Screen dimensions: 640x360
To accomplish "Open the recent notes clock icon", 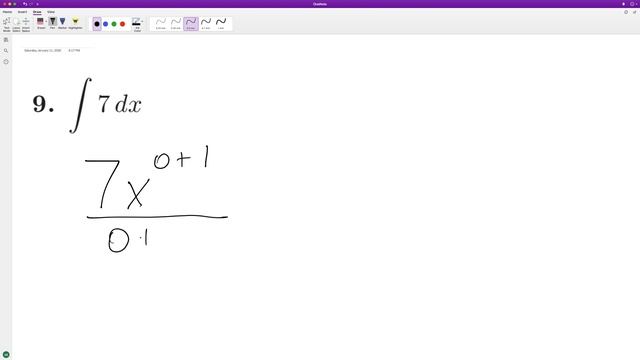I will 6,62.
